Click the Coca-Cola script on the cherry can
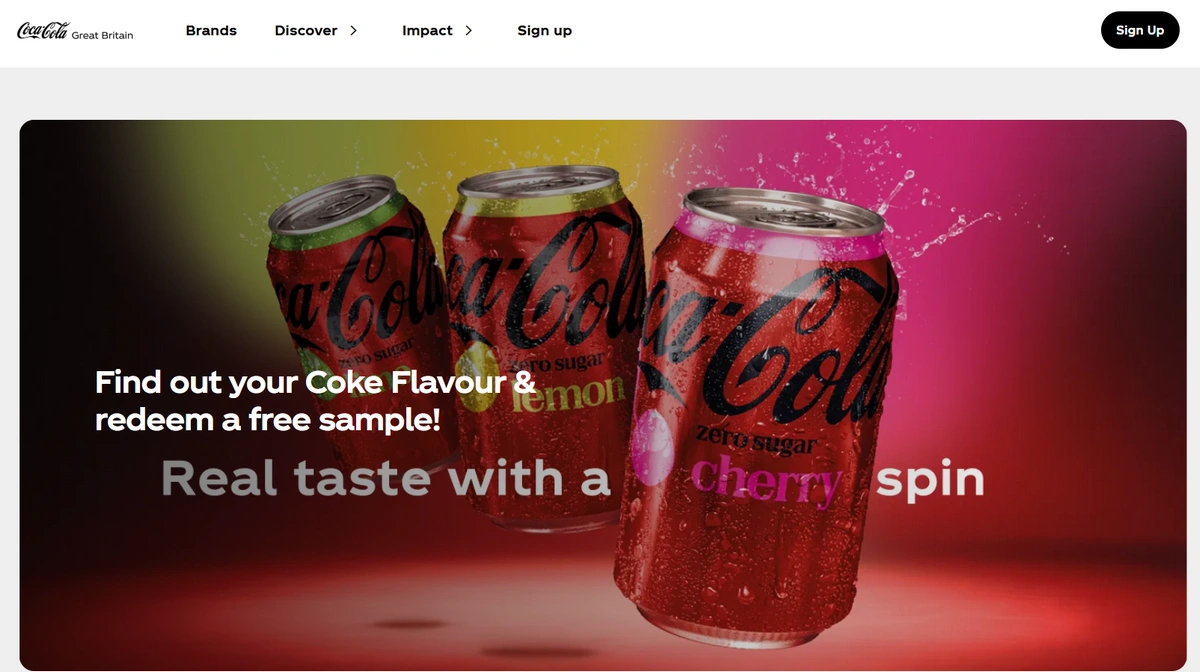The image size is (1200, 672). (770, 340)
